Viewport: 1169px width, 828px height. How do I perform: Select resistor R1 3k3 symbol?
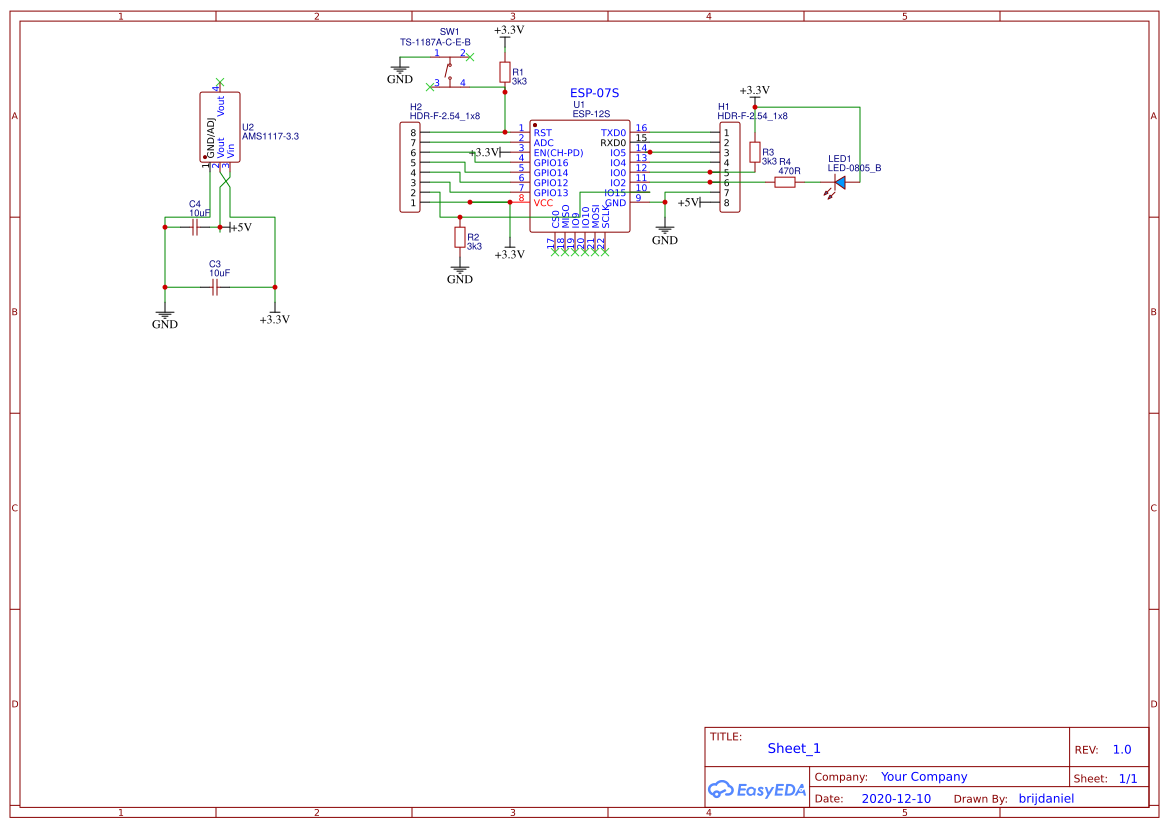pyautogui.click(x=504, y=72)
